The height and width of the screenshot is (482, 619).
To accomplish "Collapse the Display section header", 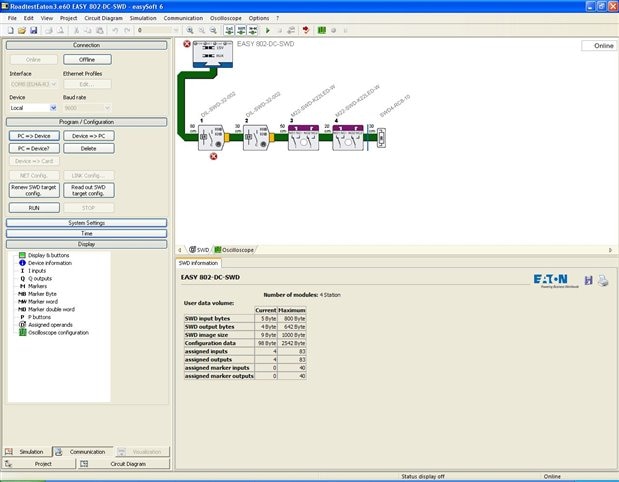I will pyautogui.click(x=86, y=243).
